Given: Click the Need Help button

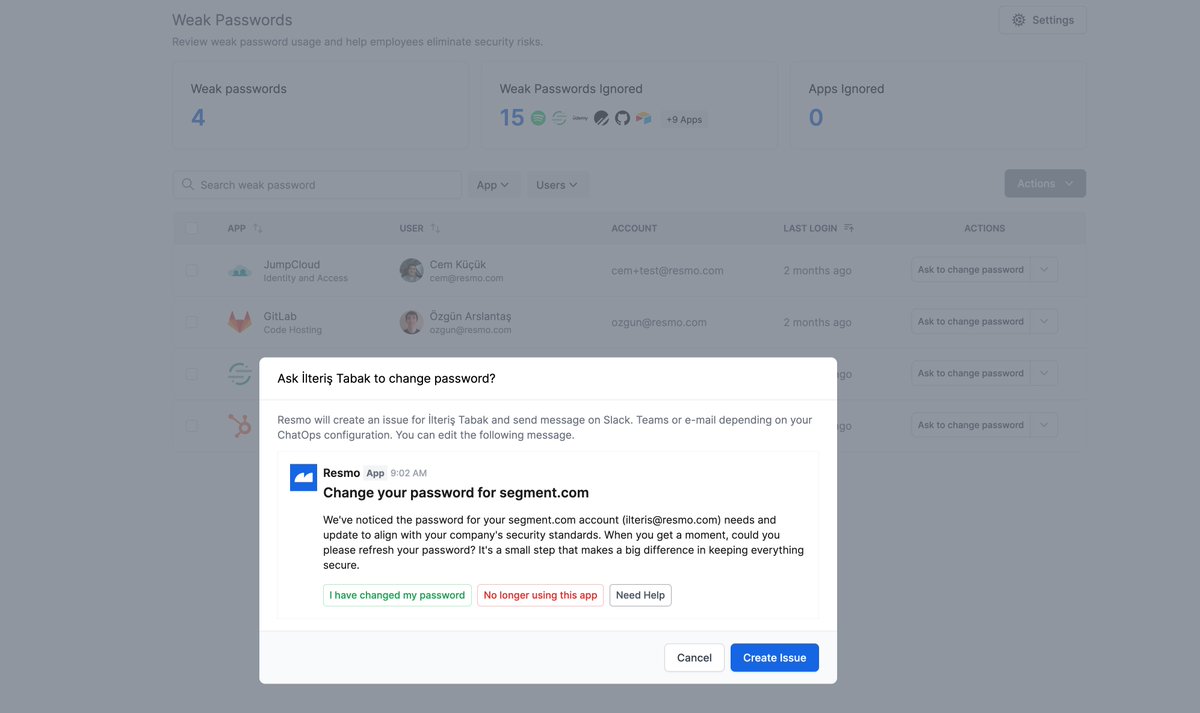Looking at the screenshot, I should [x=640, y=595].
